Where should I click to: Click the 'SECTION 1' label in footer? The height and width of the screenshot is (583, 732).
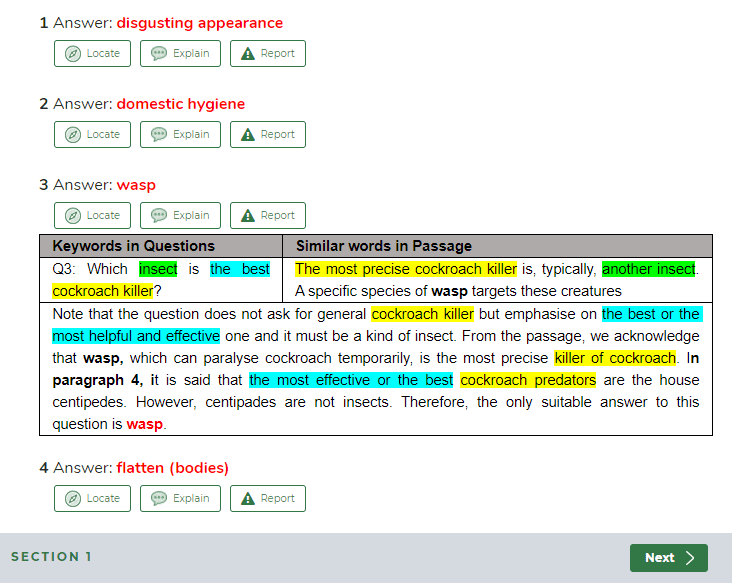tap(51, 557)
